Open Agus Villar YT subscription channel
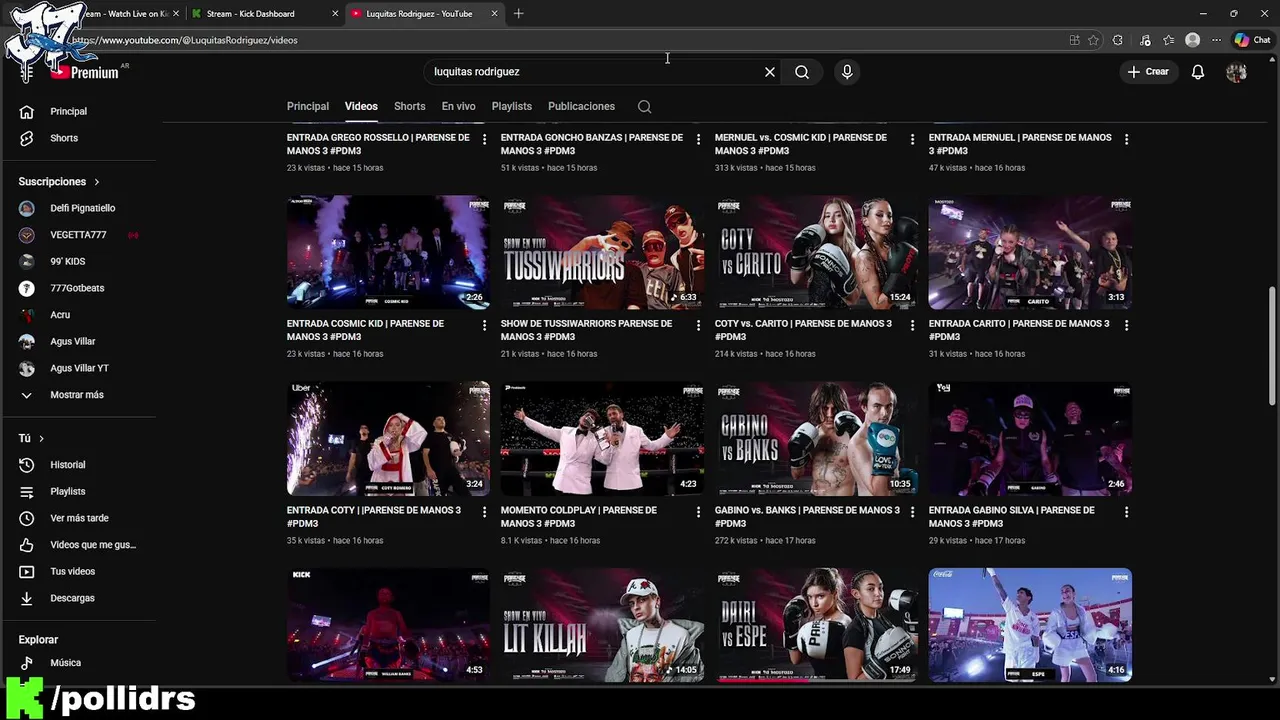1280x720 pixels. [x=78, y=368]
